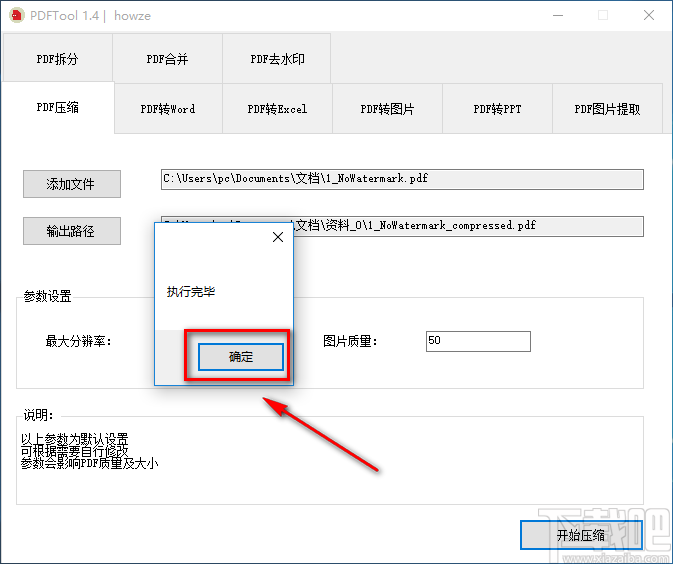Select the PDF去水印 tab
Image resolution: width=673 pixels, height=564 pixels.
click(x=277, y=58)
